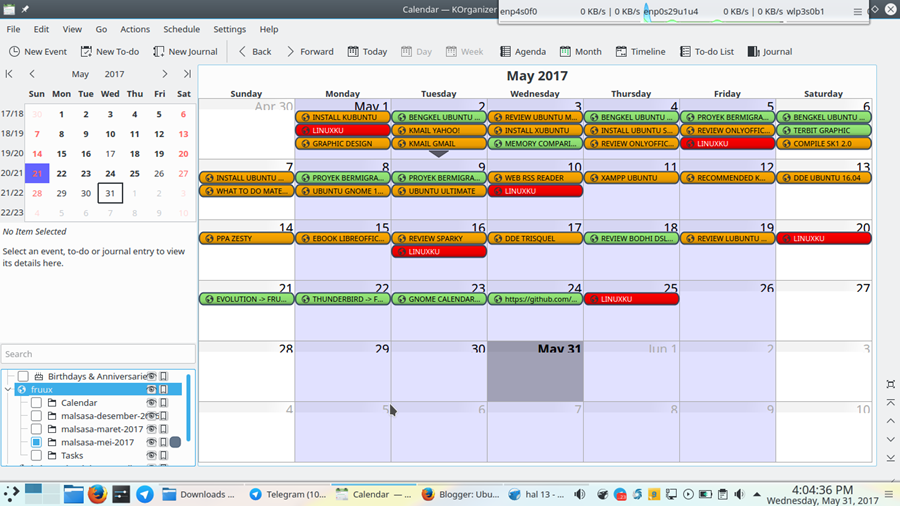Open the file manager icon in the taskbar
This screenshot has width=900, height=506.
(x=73, y=493)
